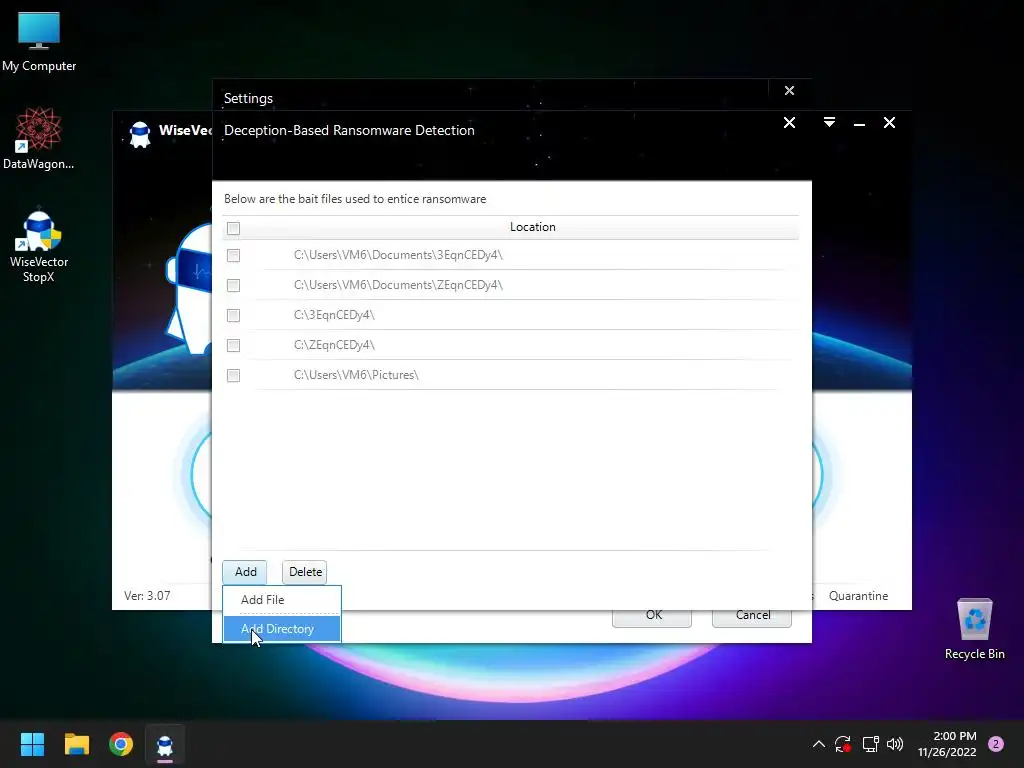The height and width of the screenshot is (768, 1024).
Task: Select path text C:\ZEqnCEDy4\
Action: coord(334,345)
